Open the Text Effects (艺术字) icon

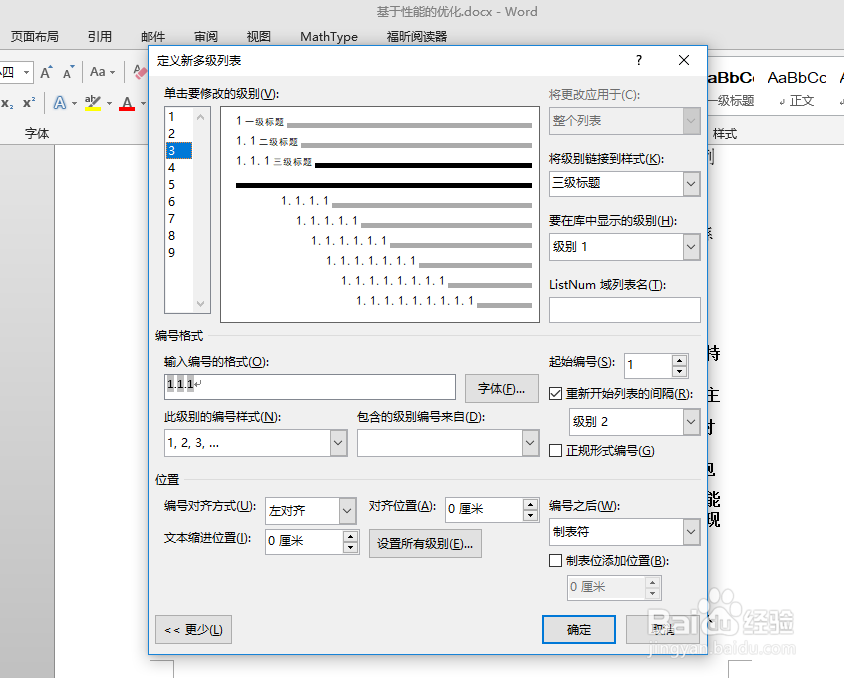60,102
